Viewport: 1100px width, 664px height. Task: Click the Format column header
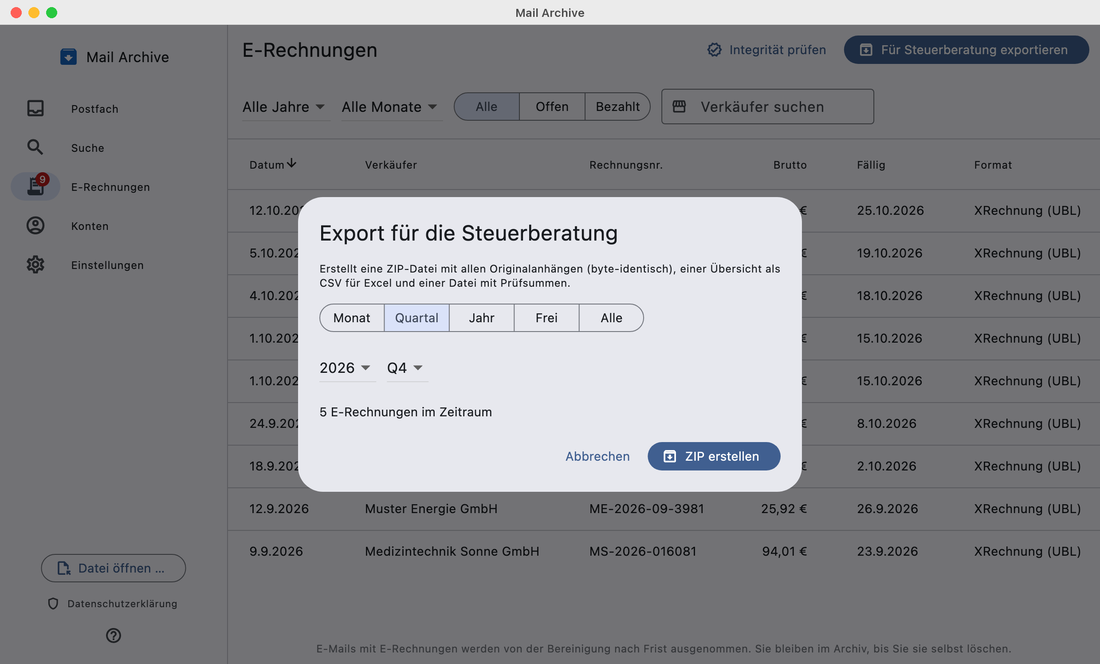993,165
